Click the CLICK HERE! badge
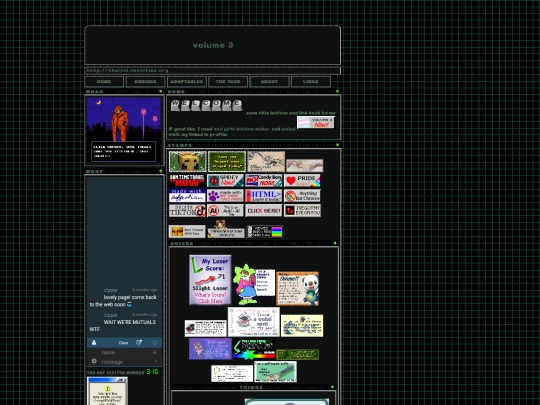540x405 pixels. pos(264,210)
